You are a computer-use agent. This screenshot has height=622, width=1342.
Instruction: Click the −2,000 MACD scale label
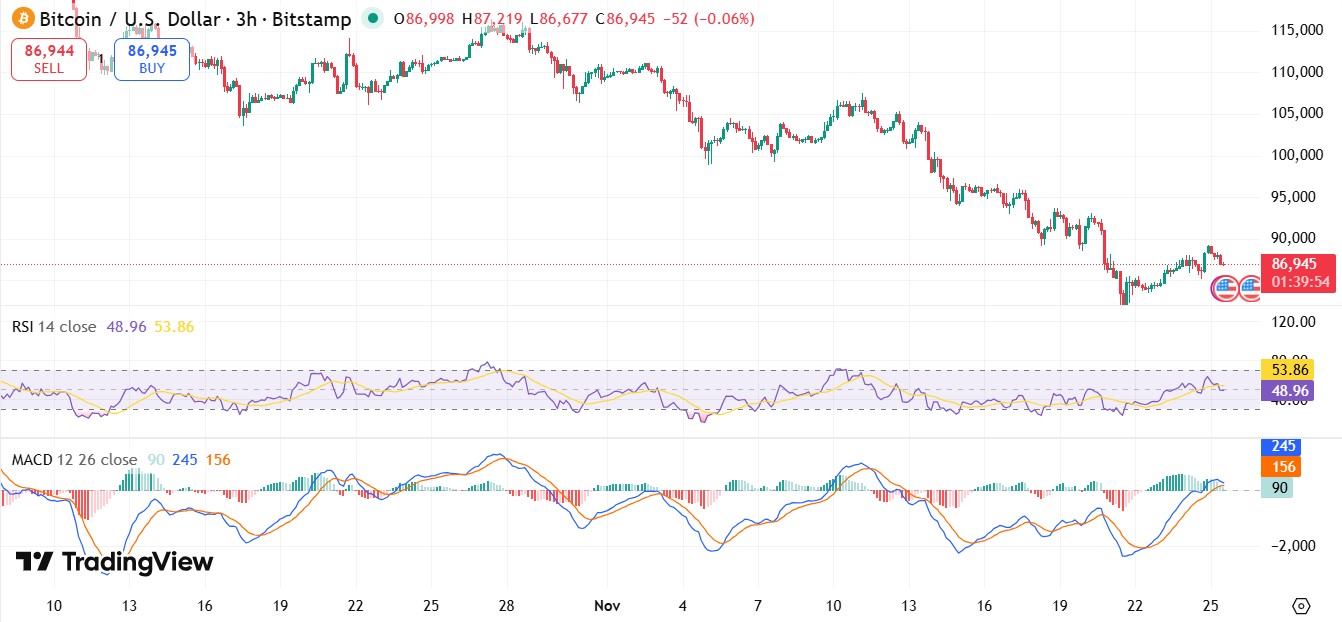(1294, 546)
